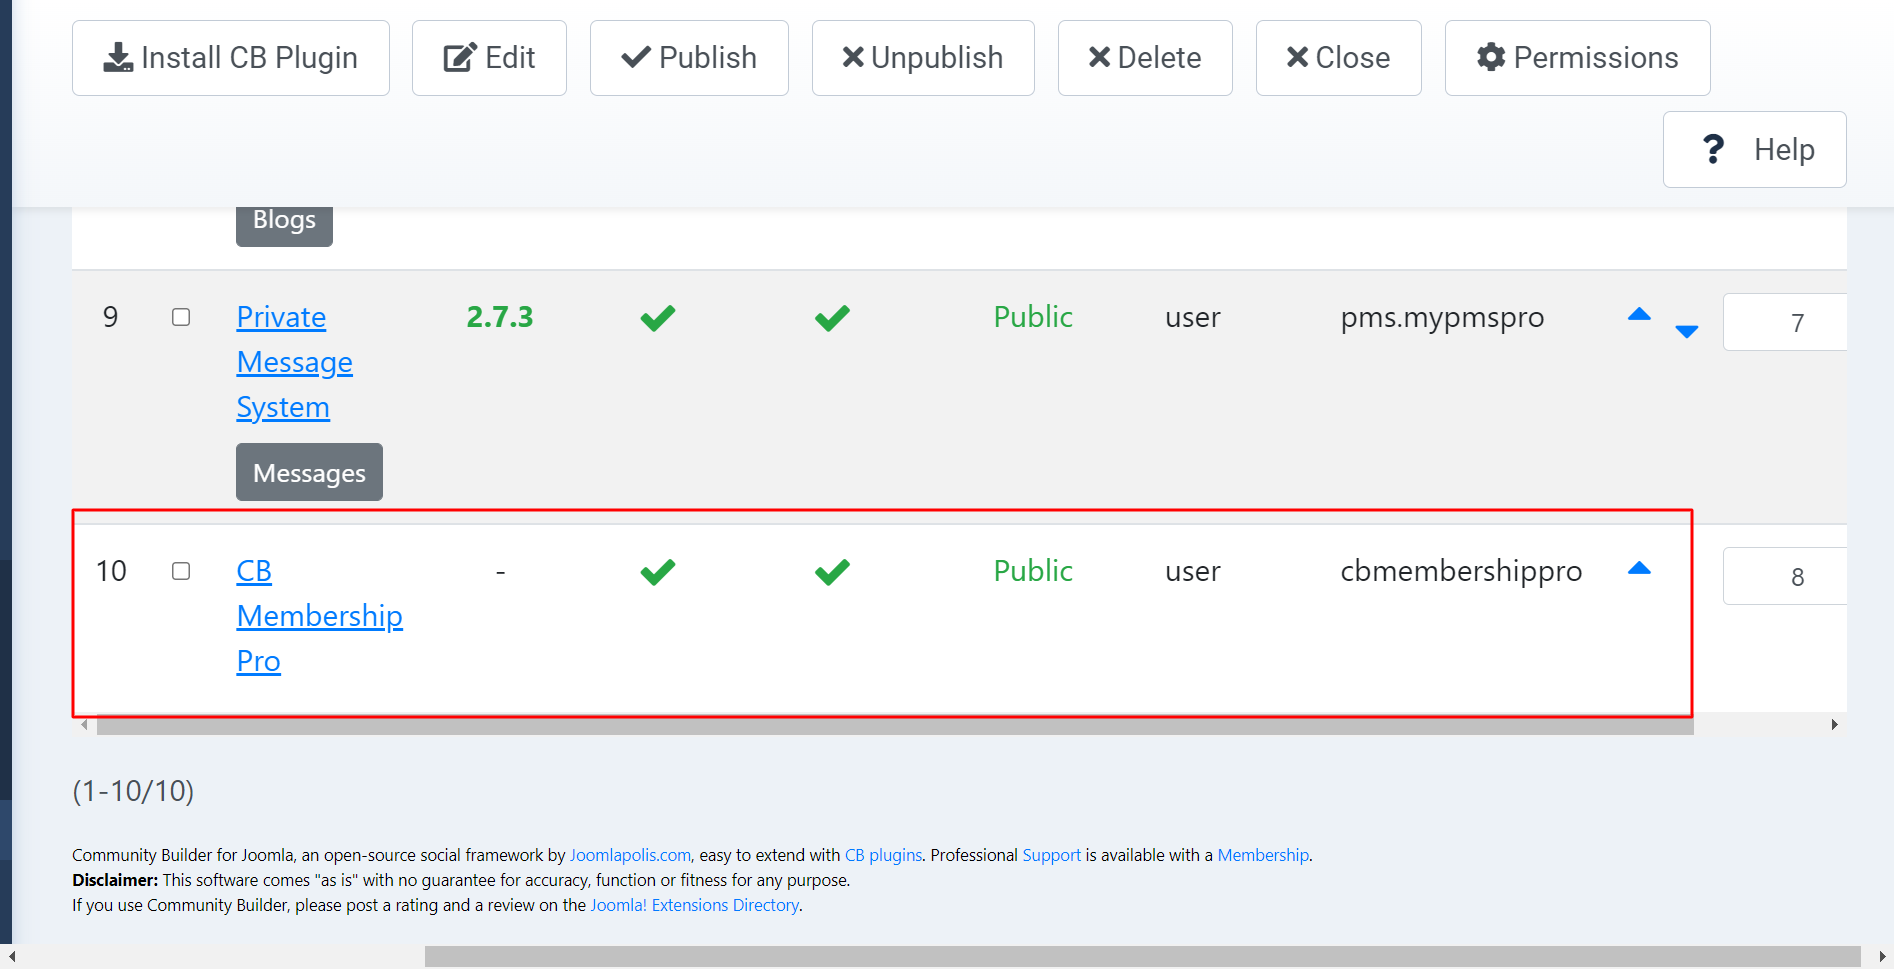Click the Unpublish toolbar button
This screenshot has height=969, width=1894.
923,58
